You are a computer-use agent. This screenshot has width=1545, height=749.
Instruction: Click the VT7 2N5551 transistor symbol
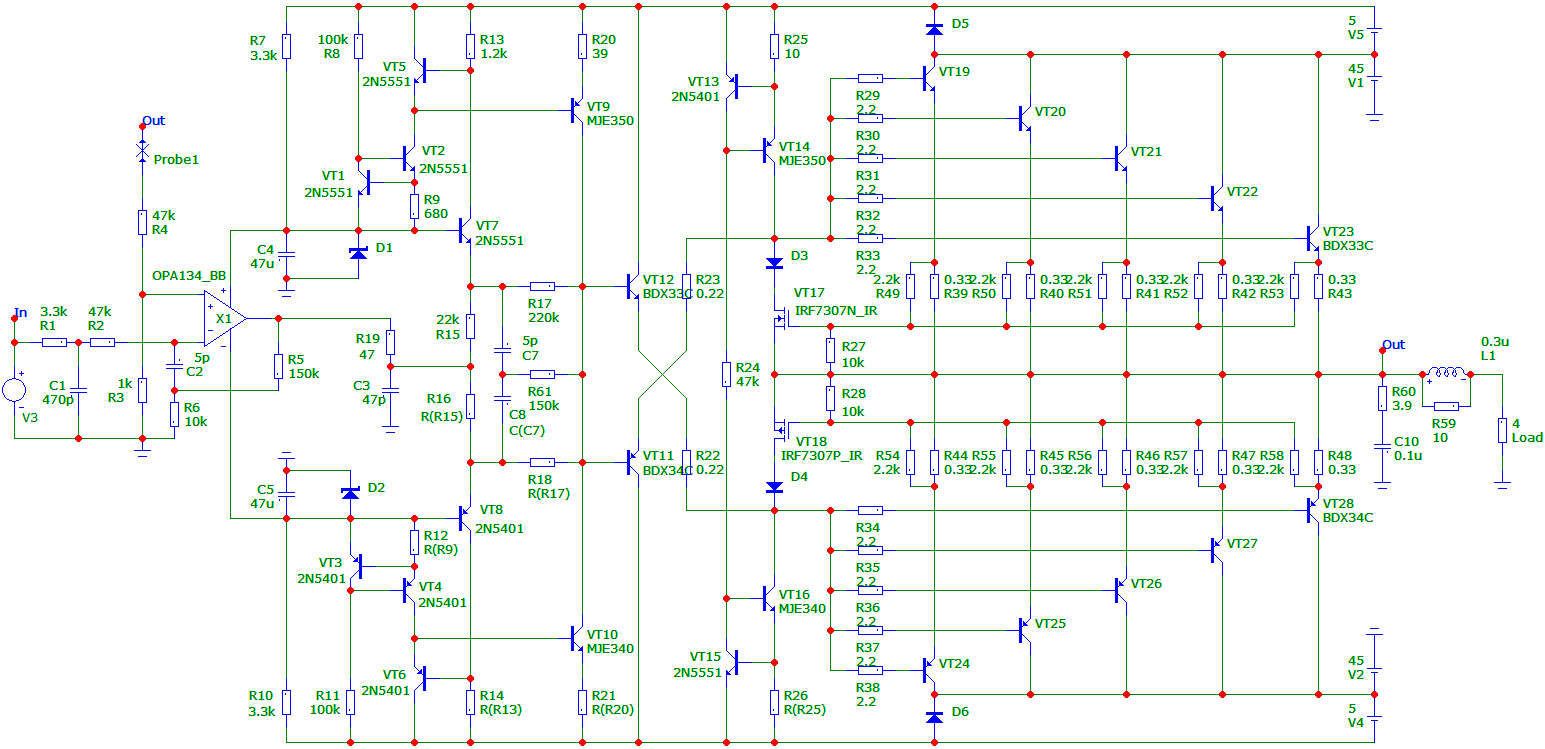(x=466, y=230)
